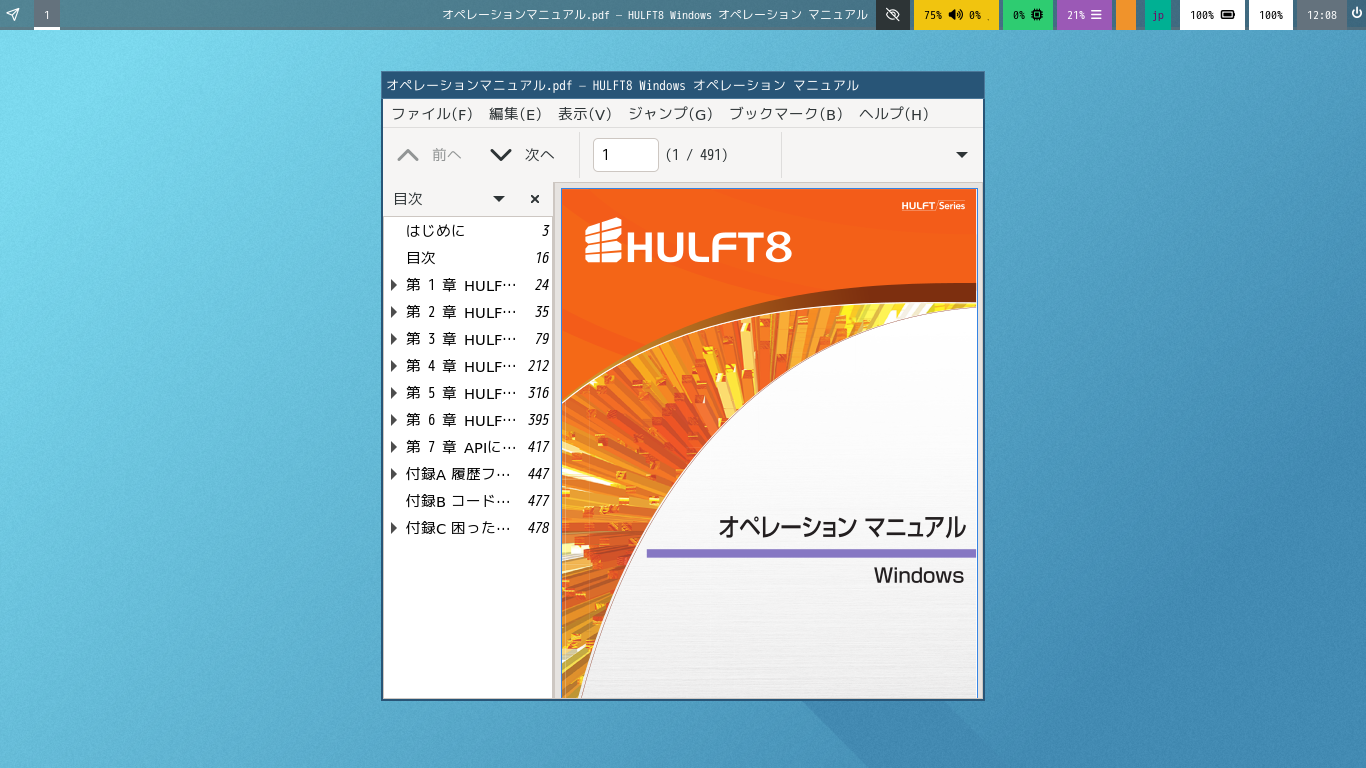Expand the 第 2 章 tree entry
The image size is (1366, 768).
click(x=394, y=312)
